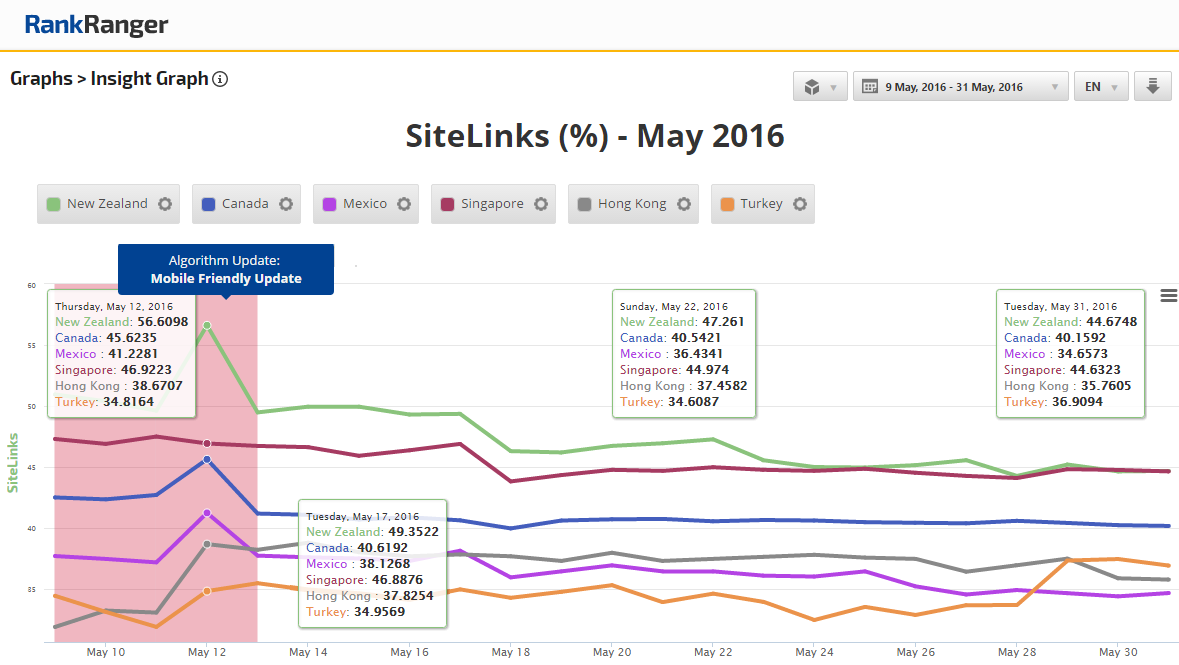1179x665 pixels.
Task: Click Canada blue color swatch
Action: coord(208,204)
